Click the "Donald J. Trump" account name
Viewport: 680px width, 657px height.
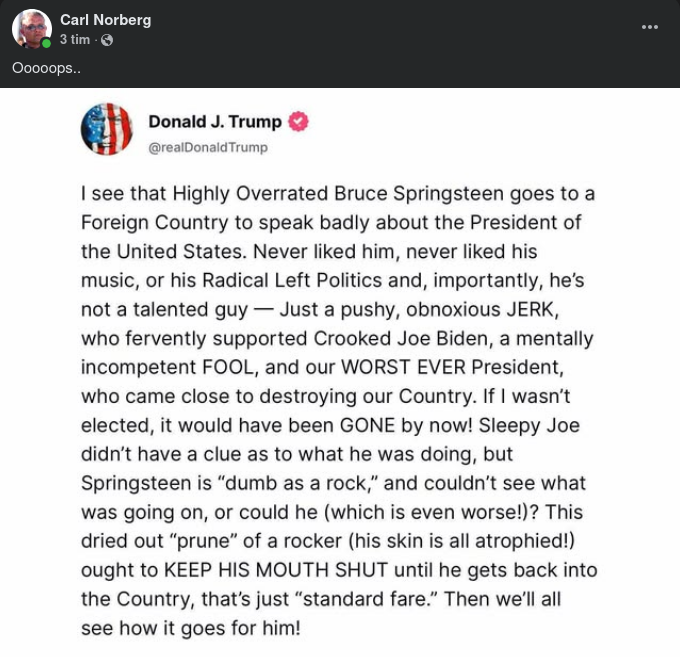(x=214, y=122)
